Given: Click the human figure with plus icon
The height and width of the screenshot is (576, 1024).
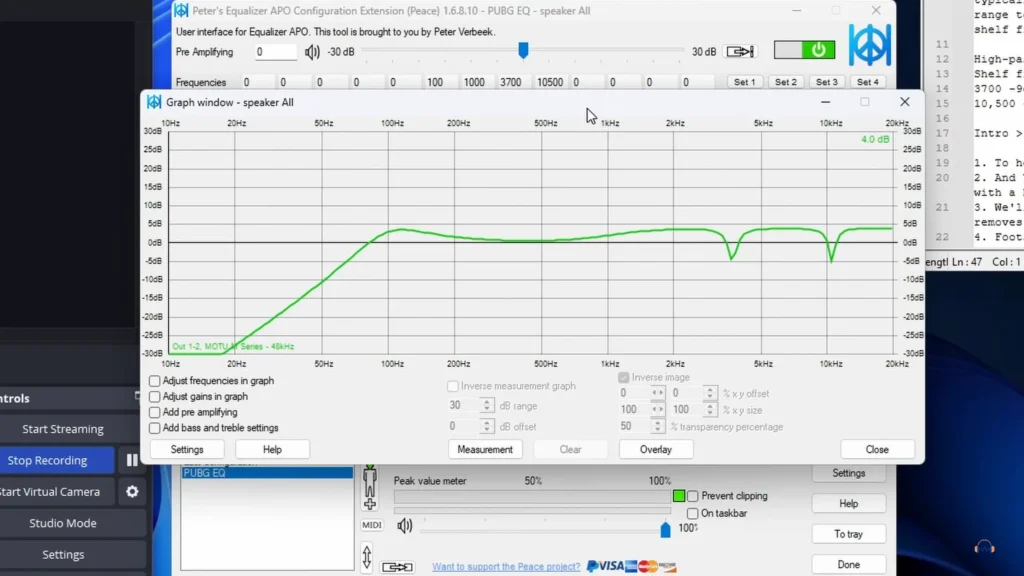Looking at the screenshot, I should 370,487.
